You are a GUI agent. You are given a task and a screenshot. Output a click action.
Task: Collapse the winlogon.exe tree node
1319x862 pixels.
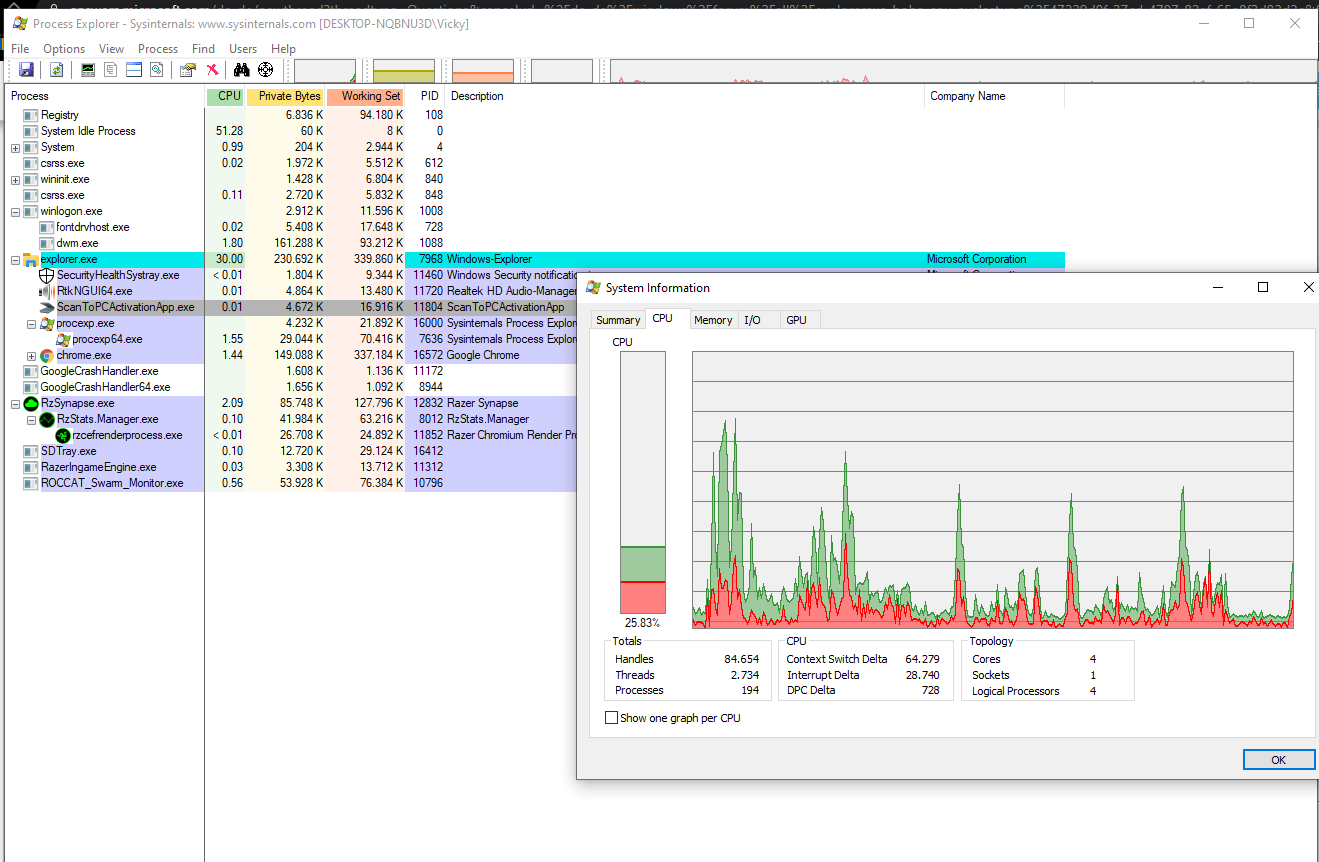(15, 212)
